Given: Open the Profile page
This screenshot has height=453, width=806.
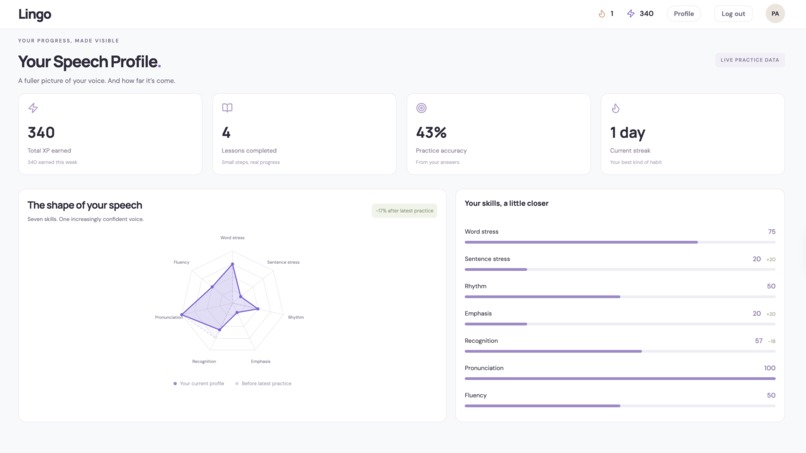Looking at the screenshot, I should (684, 14).
